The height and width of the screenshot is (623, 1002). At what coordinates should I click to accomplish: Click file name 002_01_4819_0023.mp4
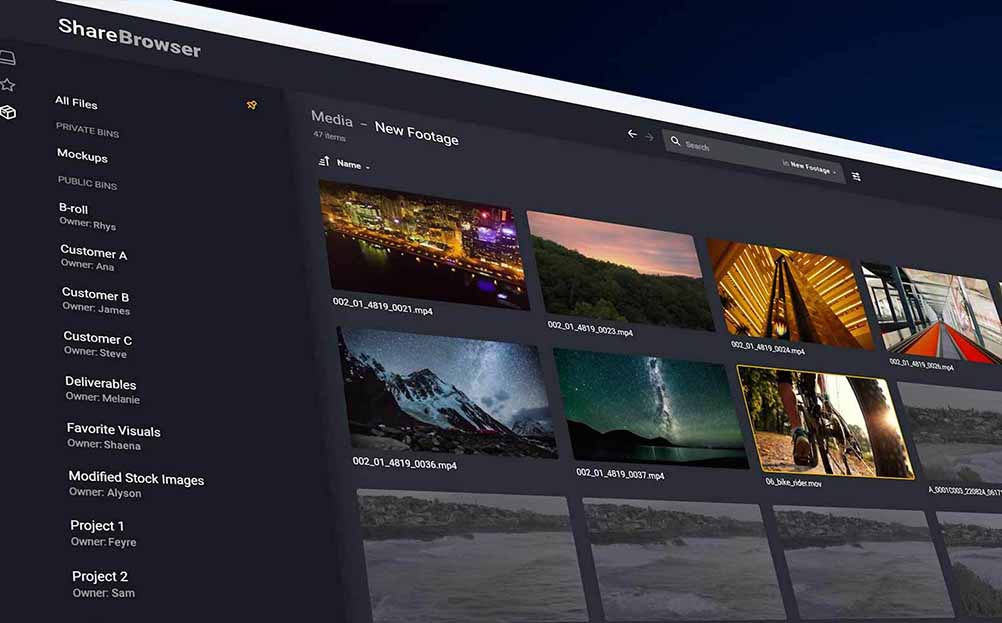[590, 328]
